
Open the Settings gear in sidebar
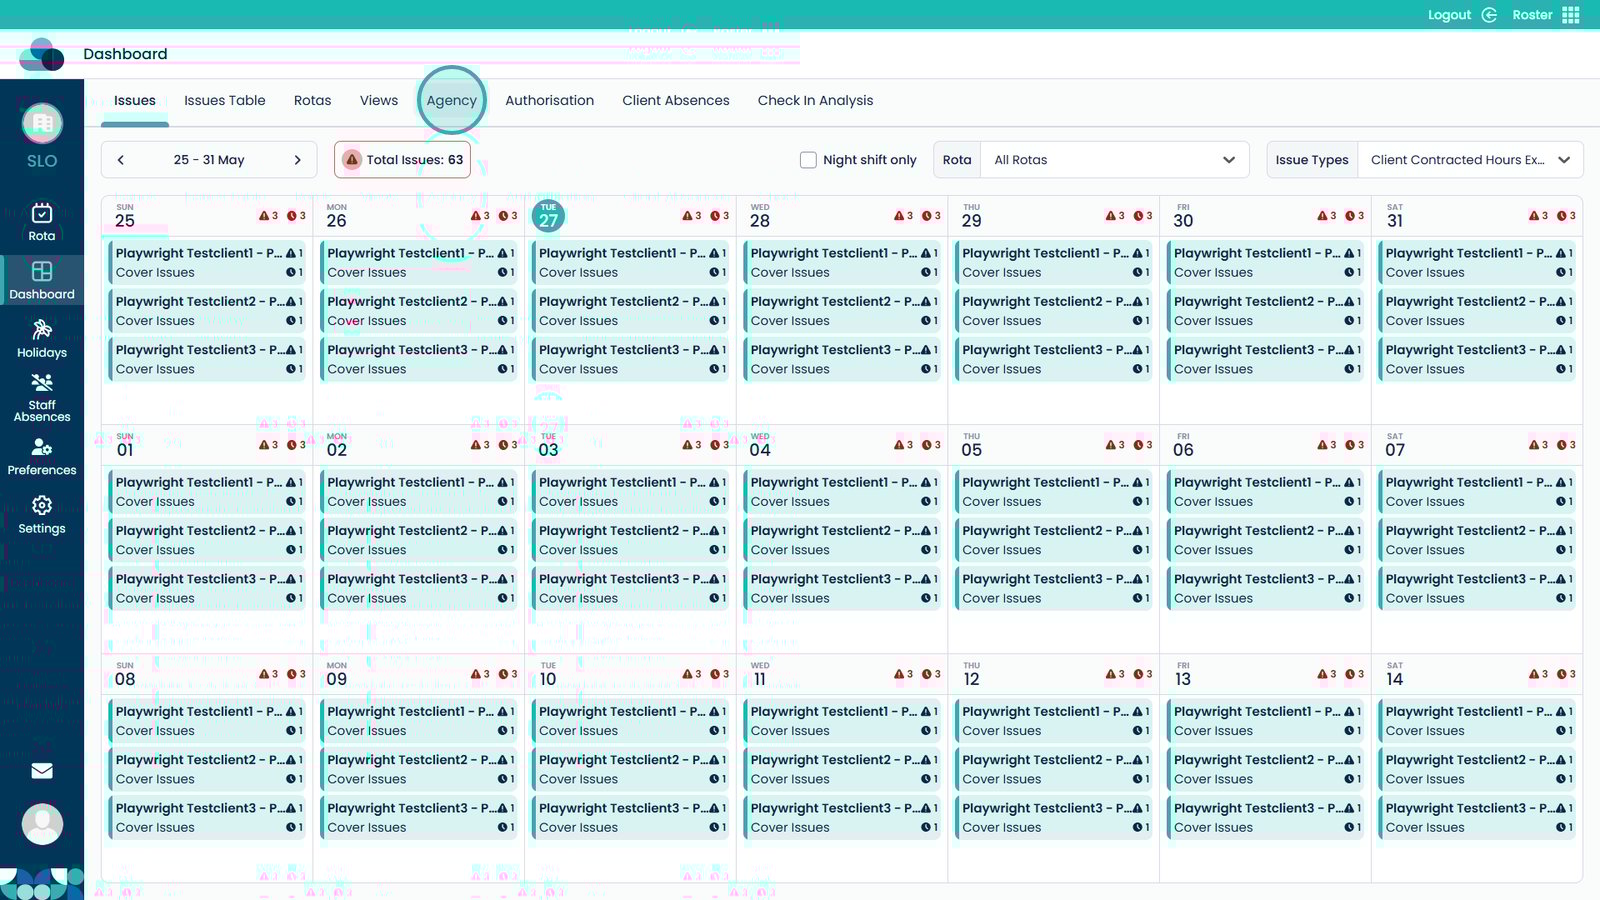pos(42,506)
